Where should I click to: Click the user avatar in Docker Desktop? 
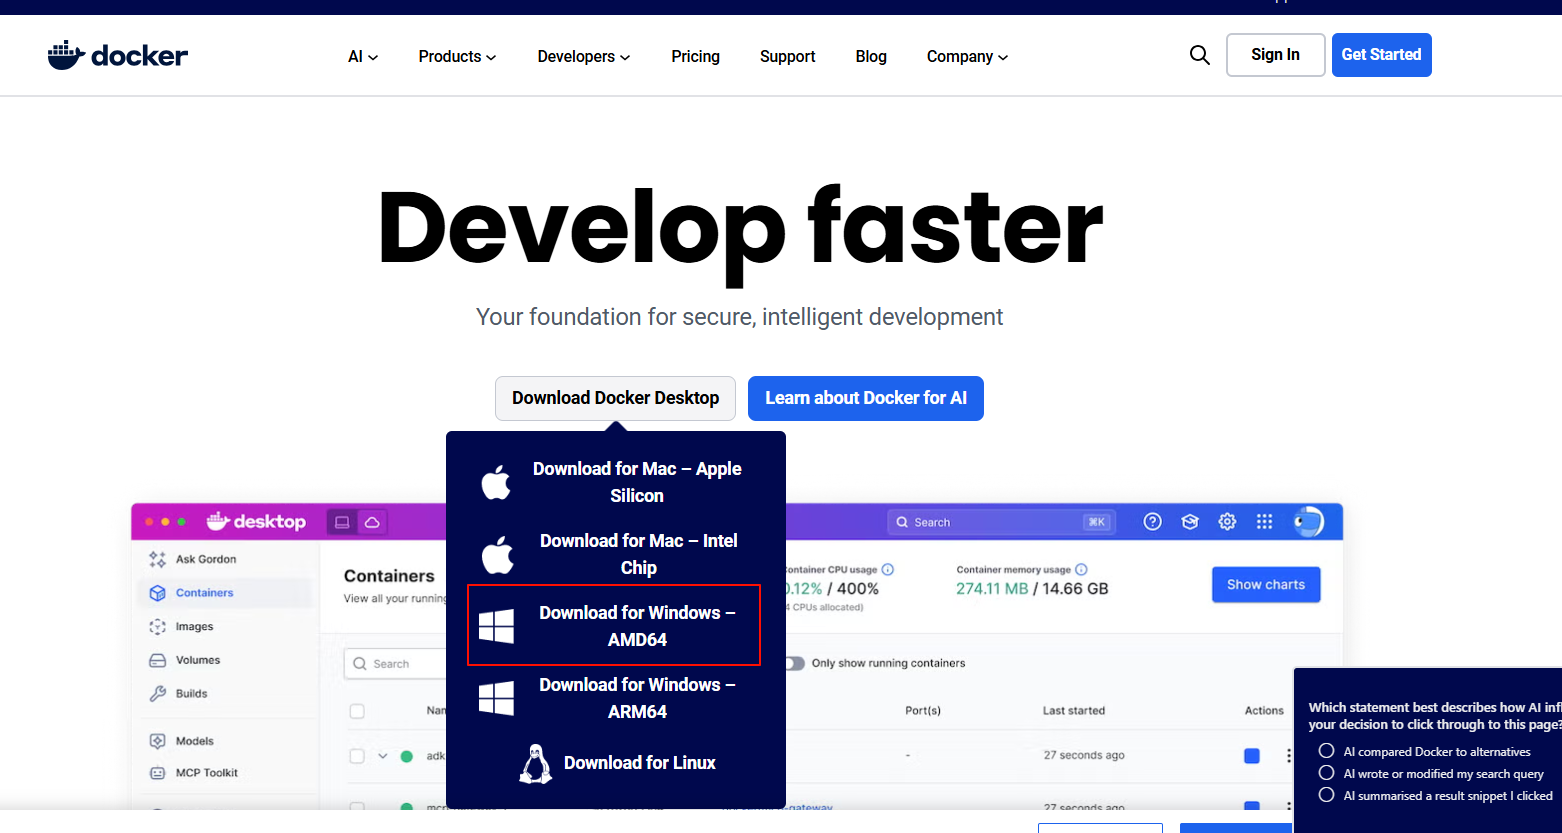pyautogui.click(x=1308, y=521)
